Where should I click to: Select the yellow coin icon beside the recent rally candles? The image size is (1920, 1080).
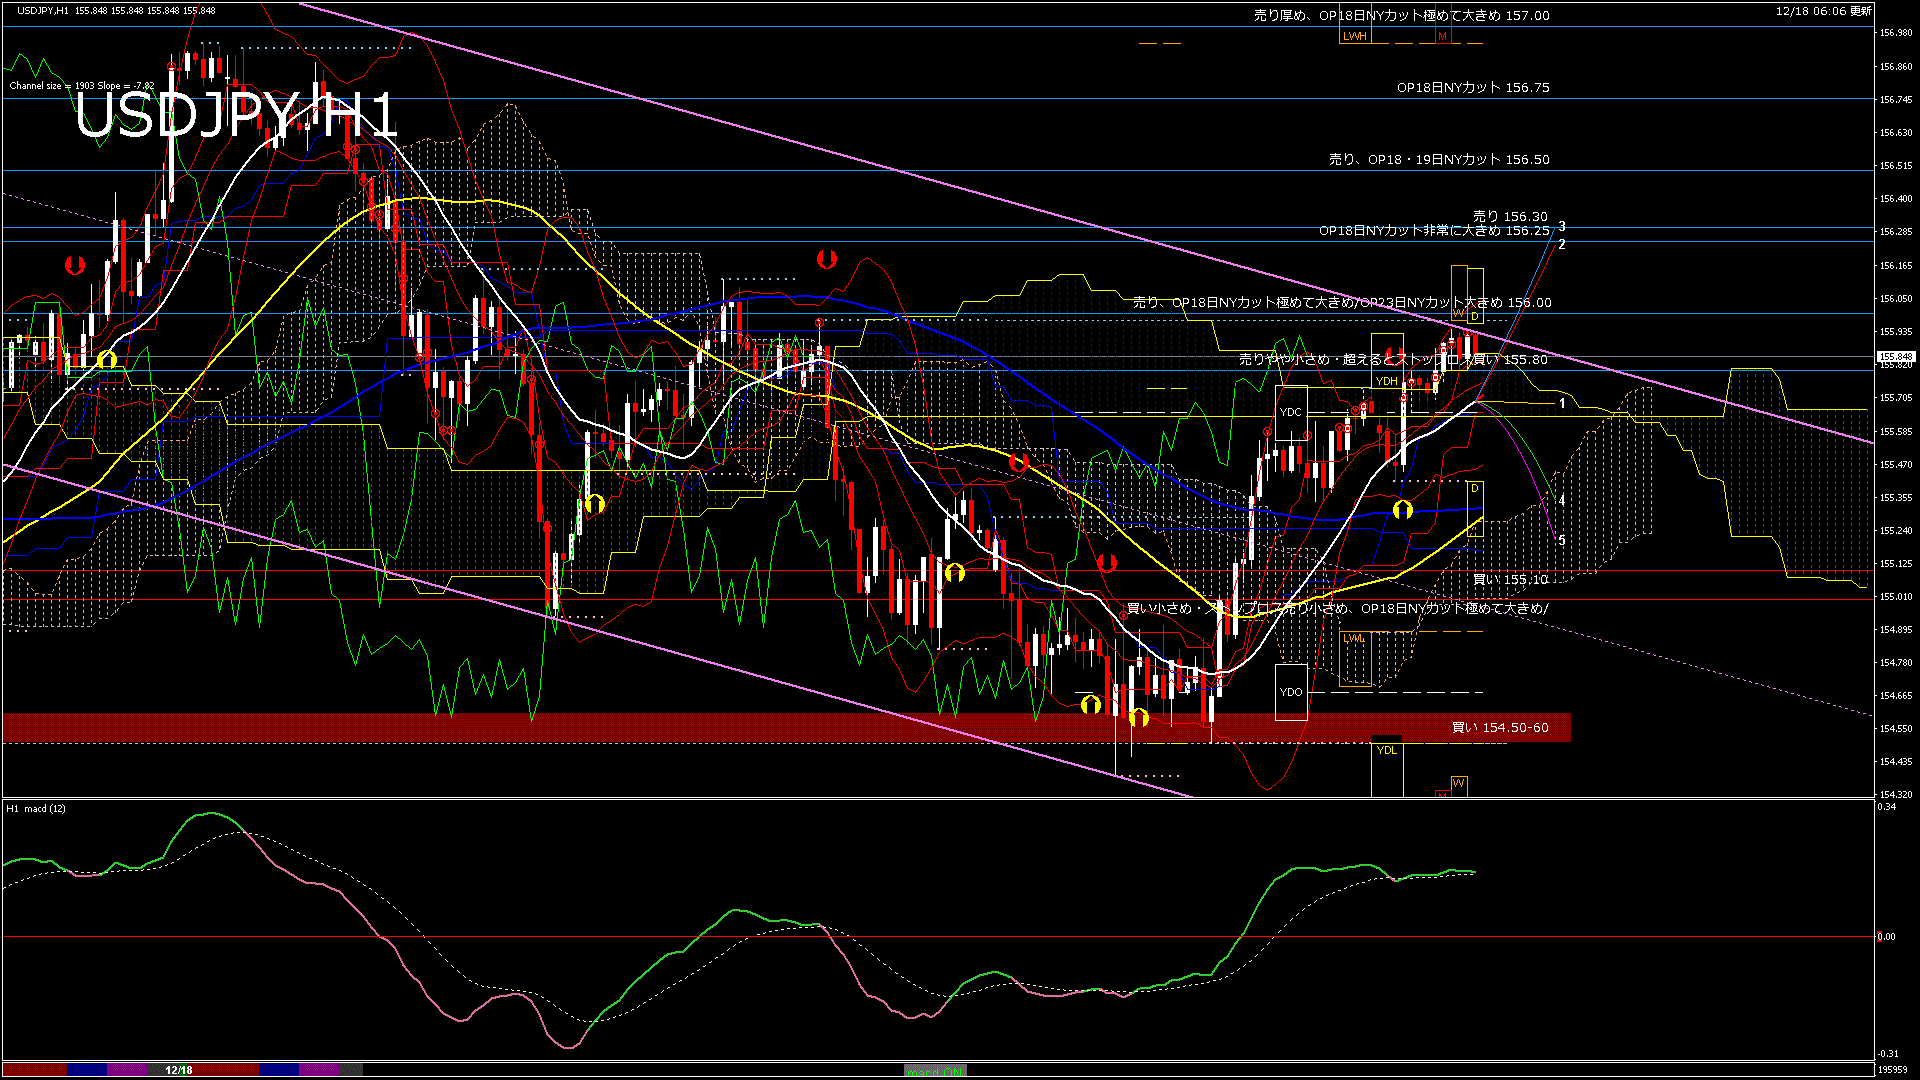point(1402,512)
